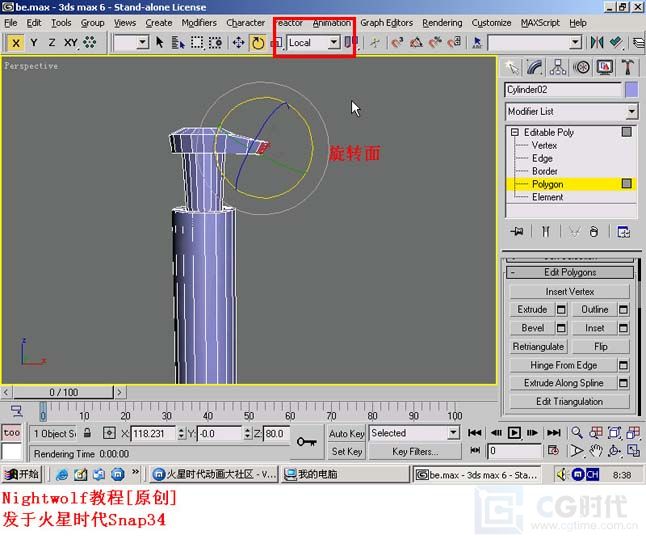646x539 pixels.
Task: Select the Edge sub-object level
Action: tap(542, 159)
